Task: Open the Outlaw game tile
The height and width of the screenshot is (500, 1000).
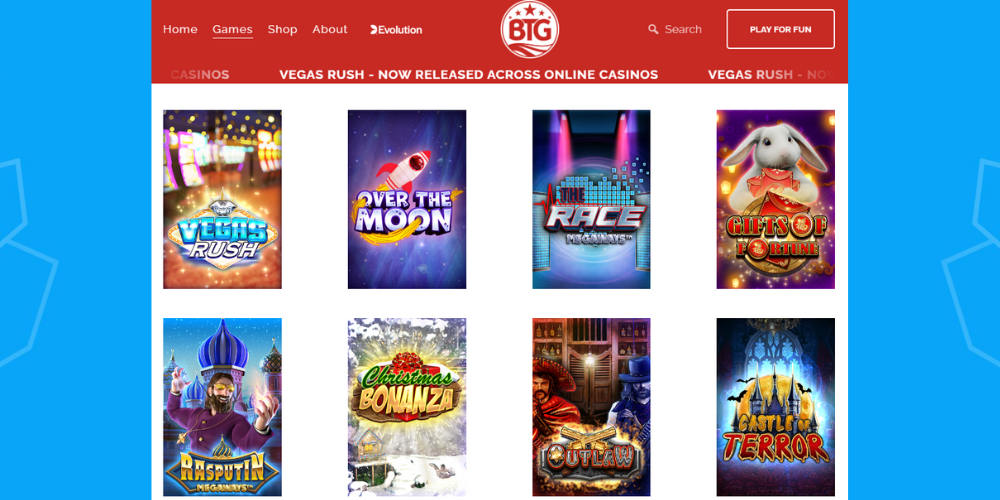Action: 591,407
